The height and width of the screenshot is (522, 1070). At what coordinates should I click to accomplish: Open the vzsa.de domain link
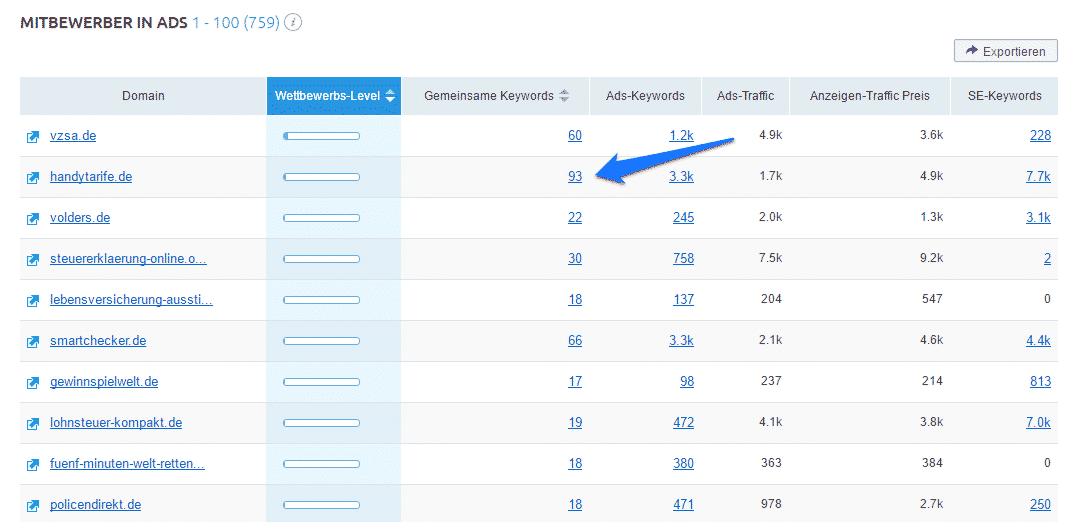pos(73,136)
